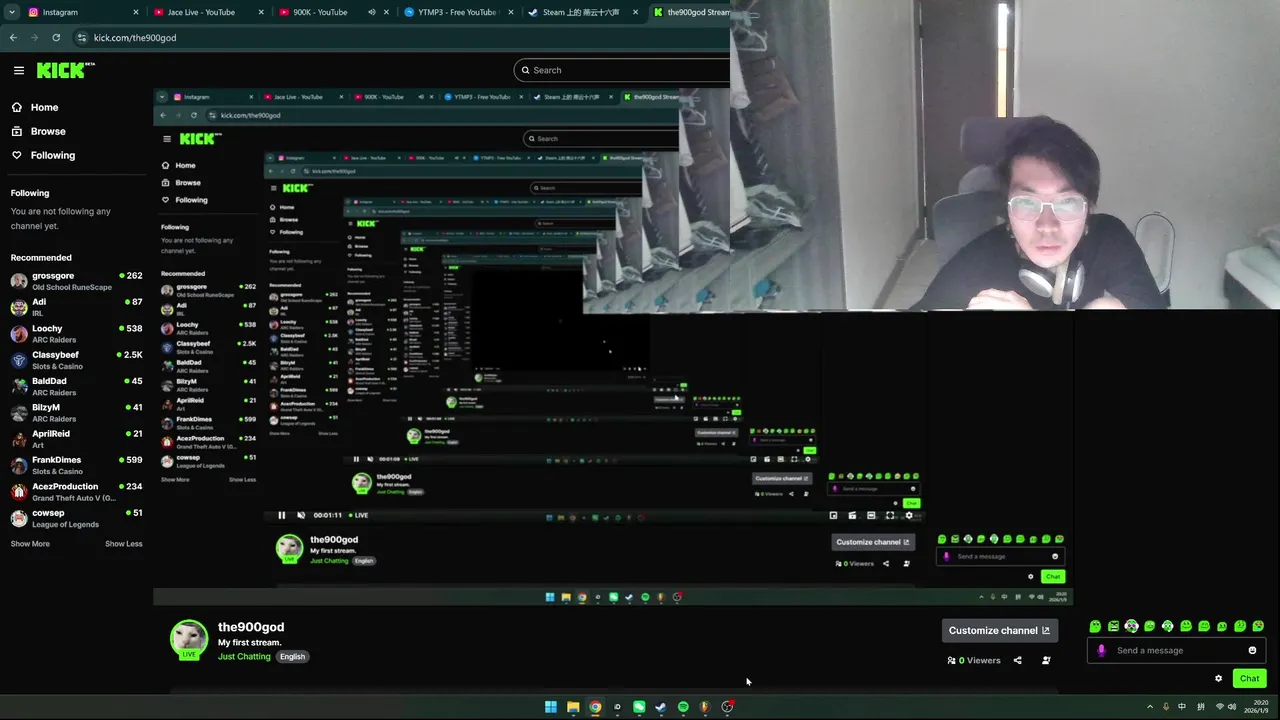This screenshot has height=720, width=1280.
Task: Open WeChat from taskbar
Action: [x=639, y=707]
